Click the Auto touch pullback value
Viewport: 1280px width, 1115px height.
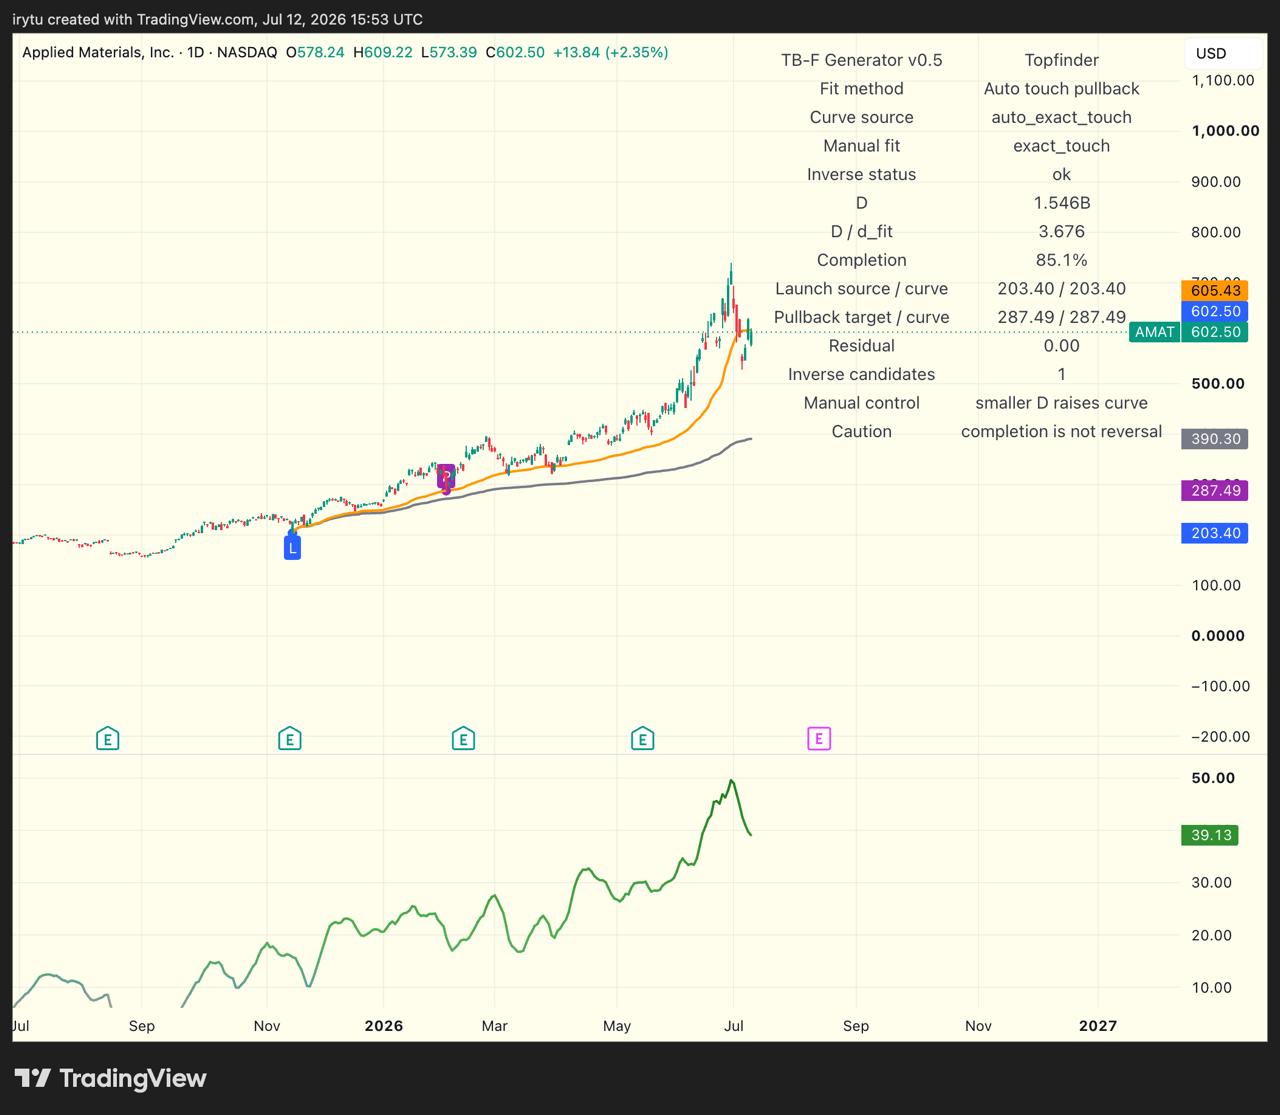coord(1061,89)
